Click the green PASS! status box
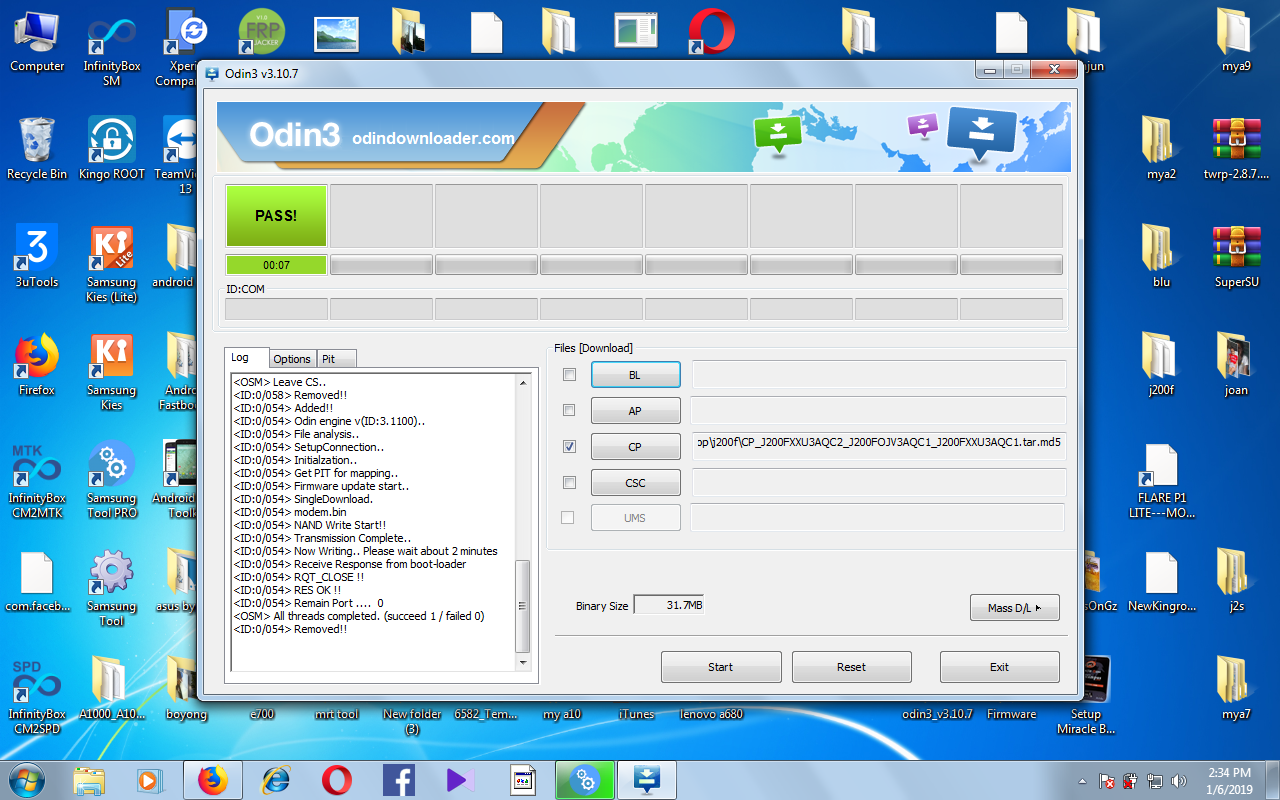This screenshot has width=1280, height=800. pos(276,215)
